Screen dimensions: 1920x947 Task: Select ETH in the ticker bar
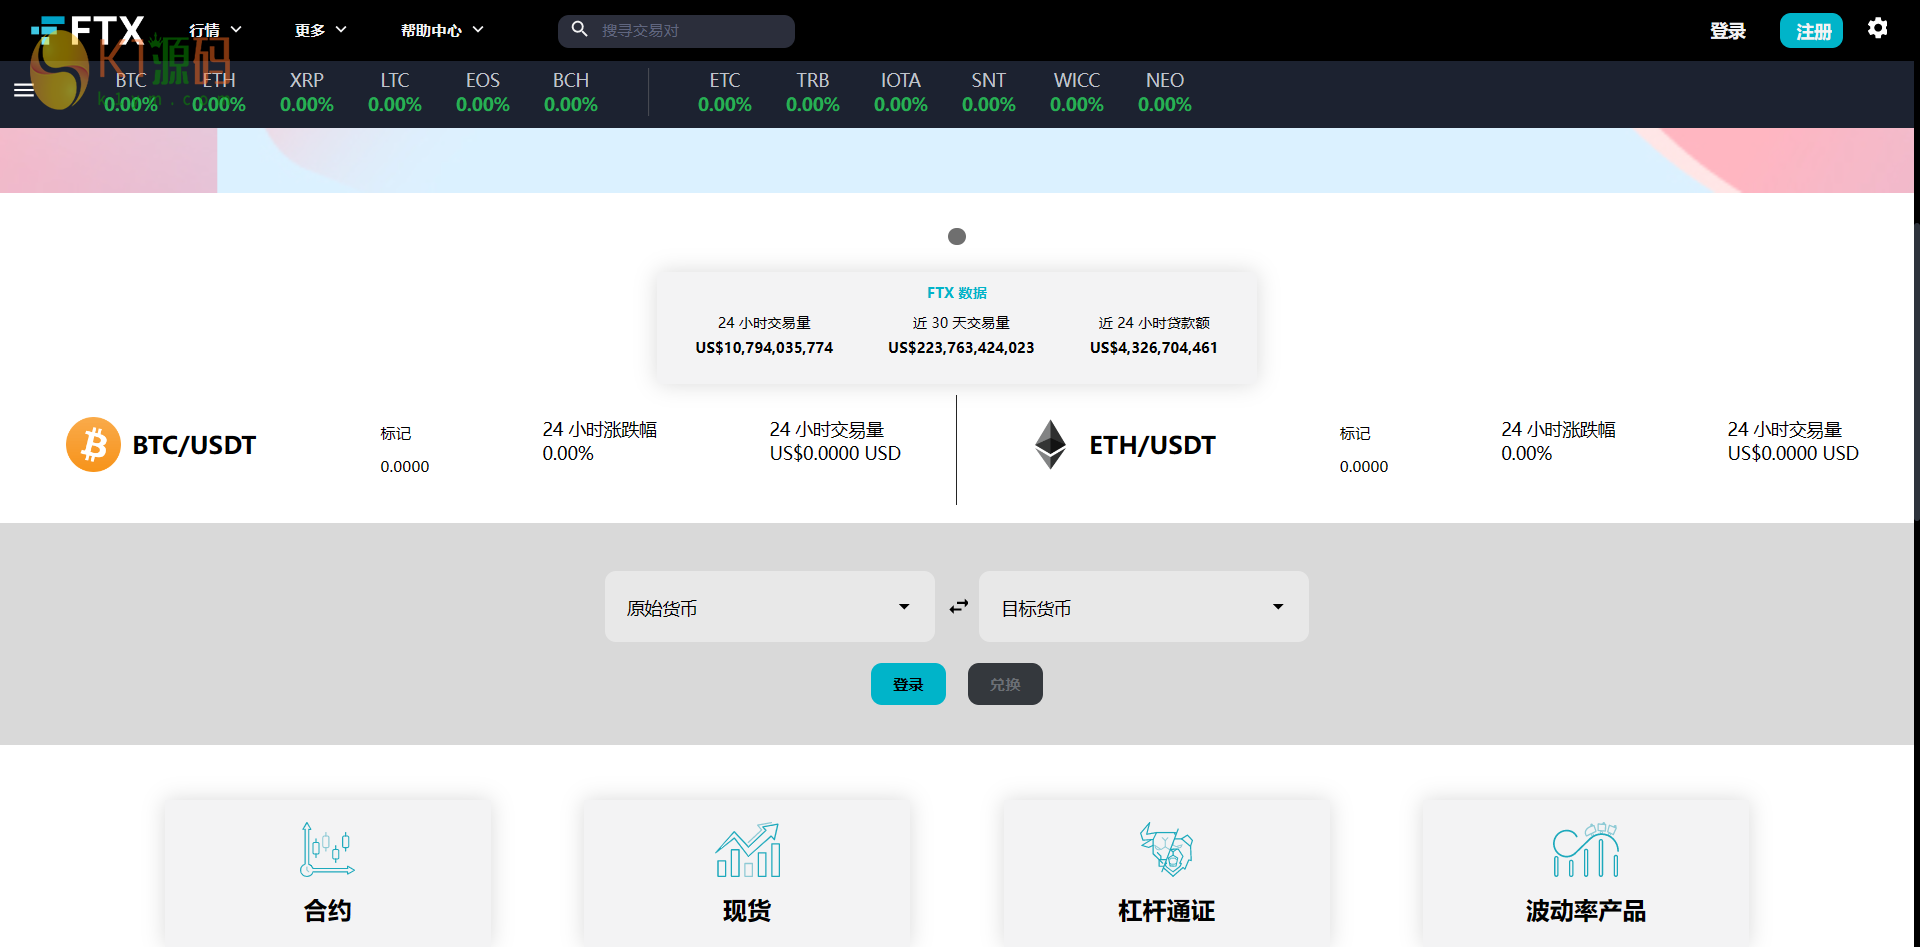pyautogui.click(x=219, y=92)
